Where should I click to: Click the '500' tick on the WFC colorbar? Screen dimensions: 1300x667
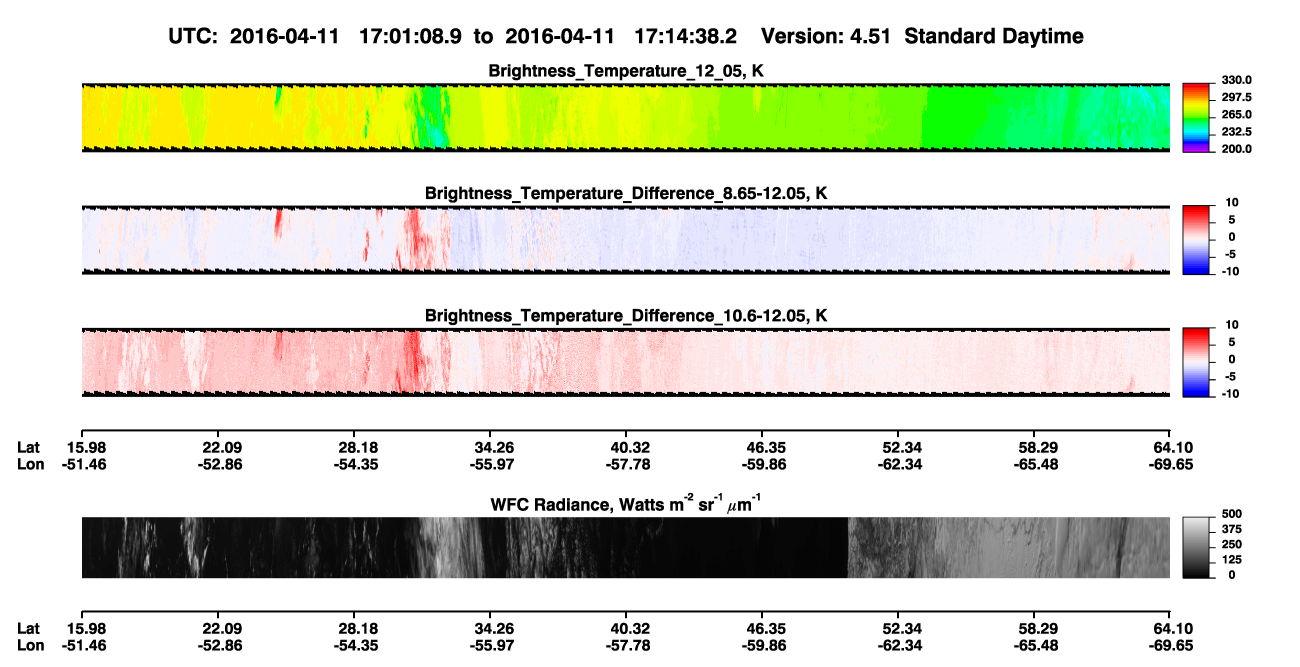click(1231, 514)
